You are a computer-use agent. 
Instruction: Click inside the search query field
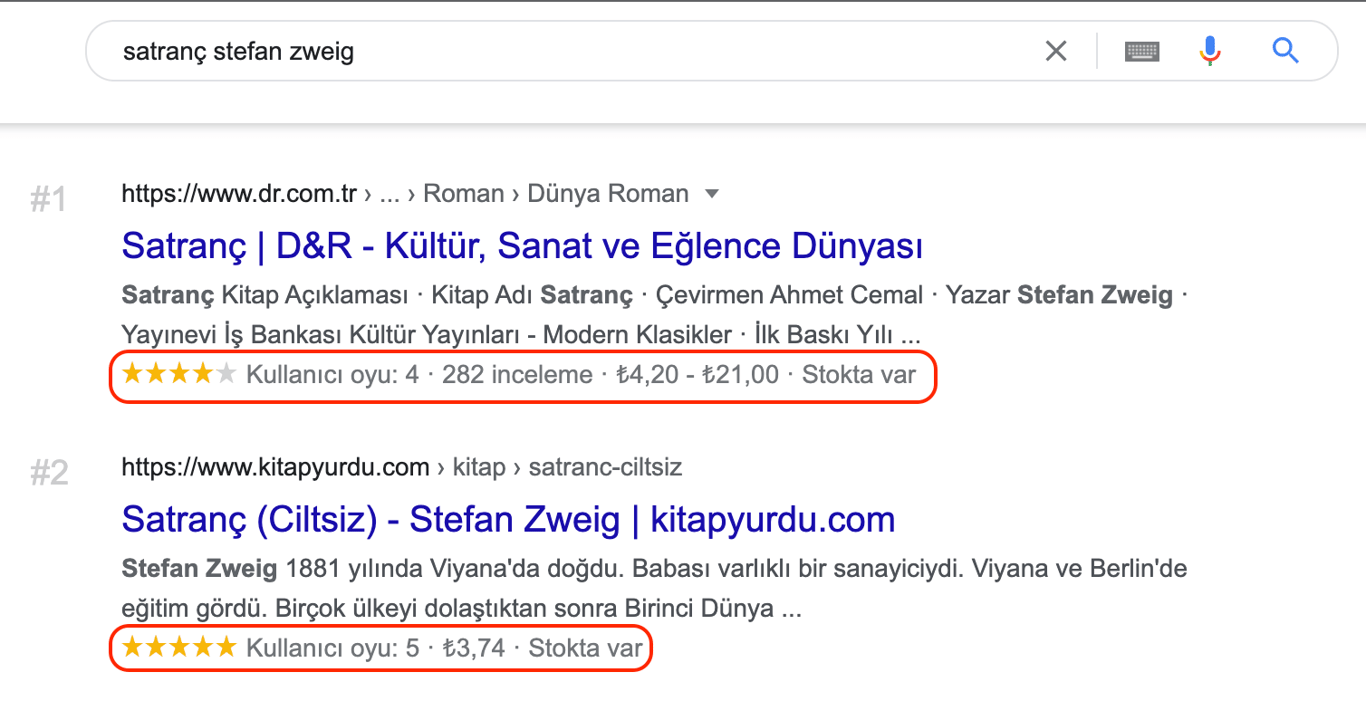pos(400,50)
